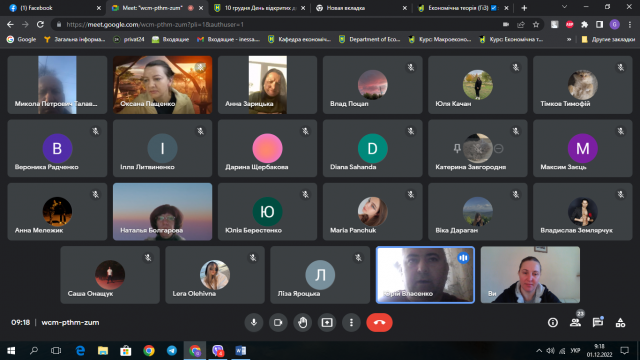Toggle the microphone in Meet controls

click(253, 322)
